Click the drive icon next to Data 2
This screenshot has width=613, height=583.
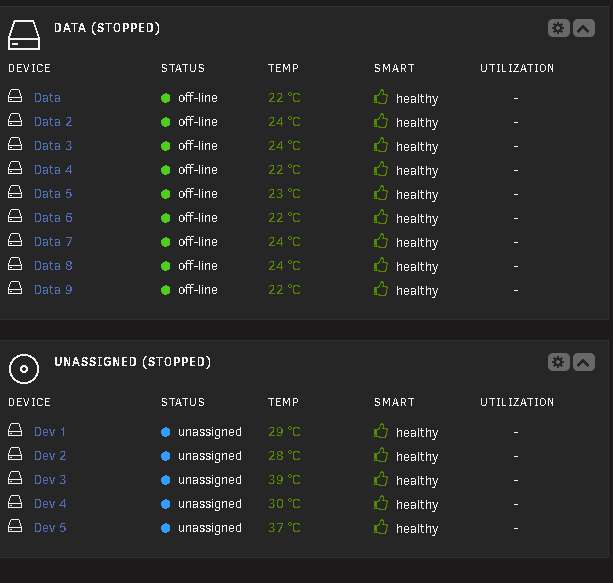15,120
